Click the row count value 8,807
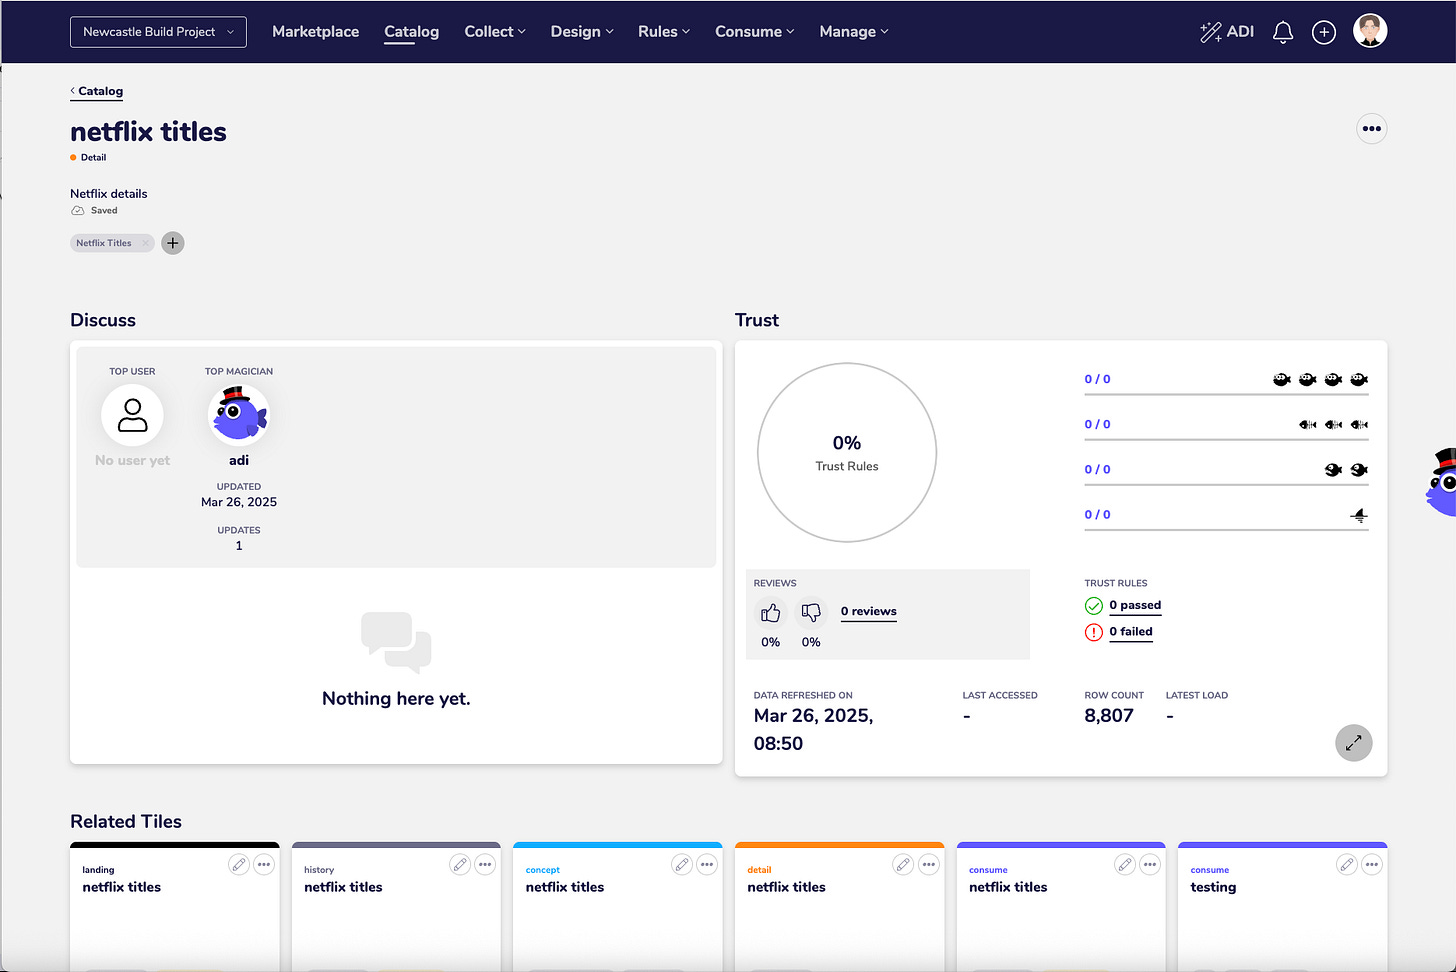Screen dimensions: 1456x972 (1109, 716)
